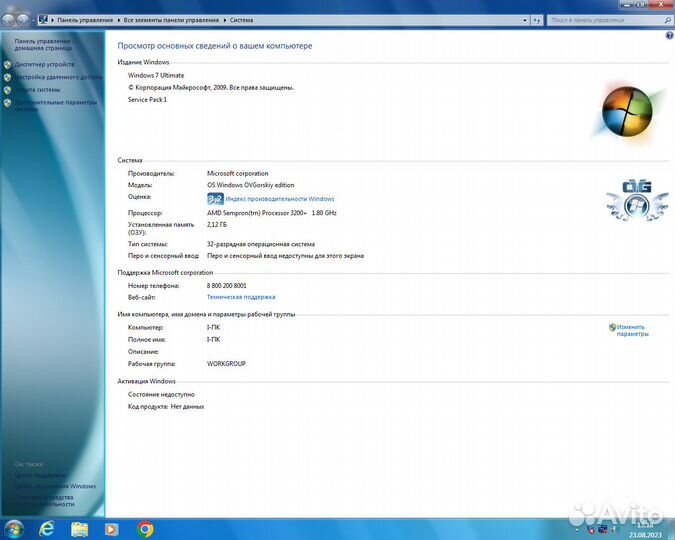Click the Refresh button beside address bar

click(x=537, y=20)
